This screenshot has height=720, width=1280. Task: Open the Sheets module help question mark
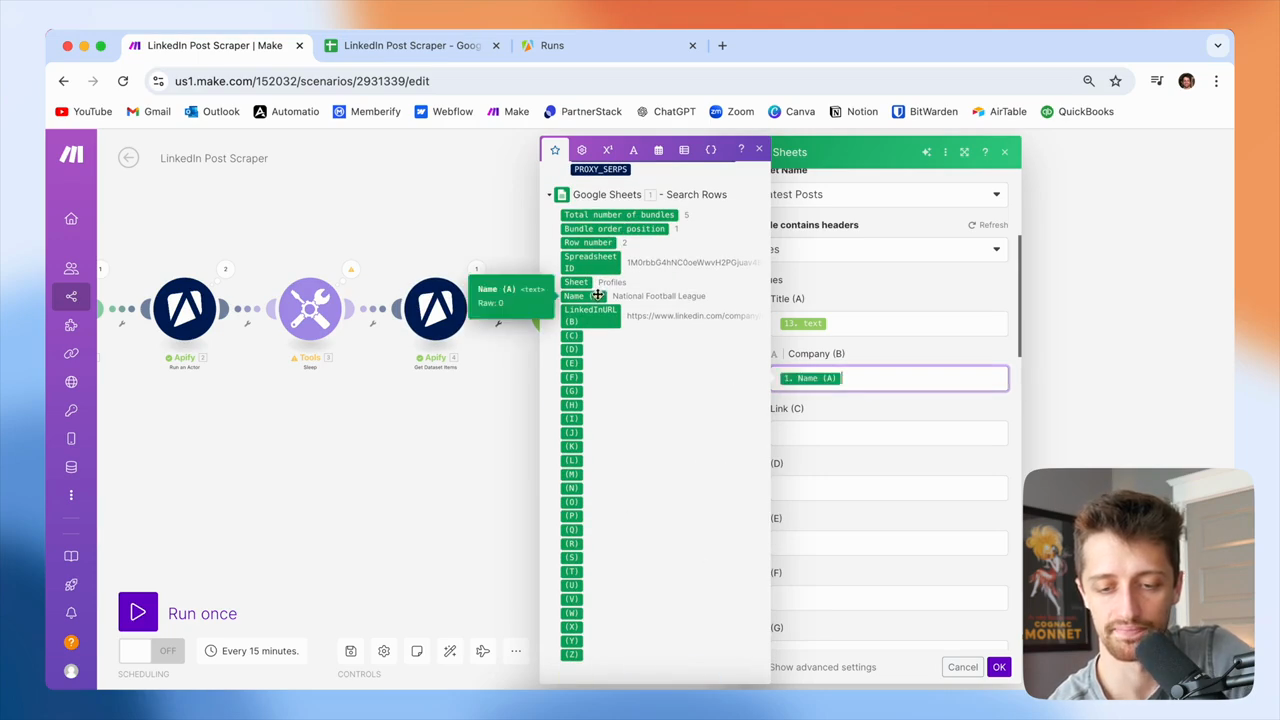(985, 152)
